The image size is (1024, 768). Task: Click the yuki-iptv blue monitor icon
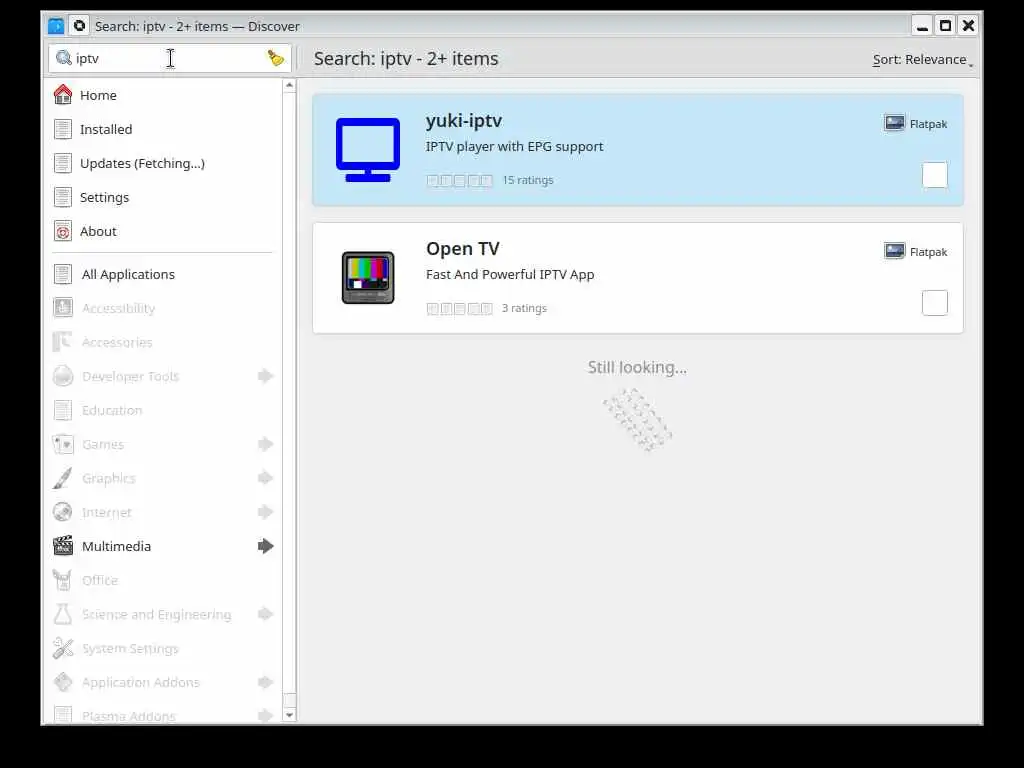point(368,150)
